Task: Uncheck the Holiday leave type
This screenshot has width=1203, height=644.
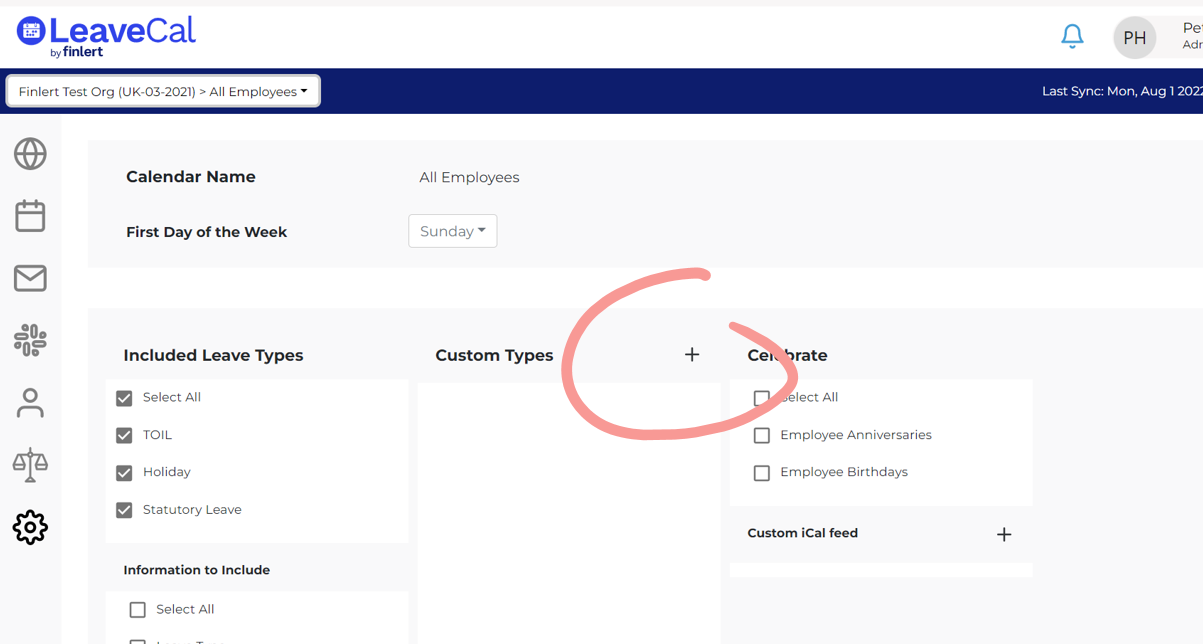Action: pyautogui.click(x=124, y=473)
